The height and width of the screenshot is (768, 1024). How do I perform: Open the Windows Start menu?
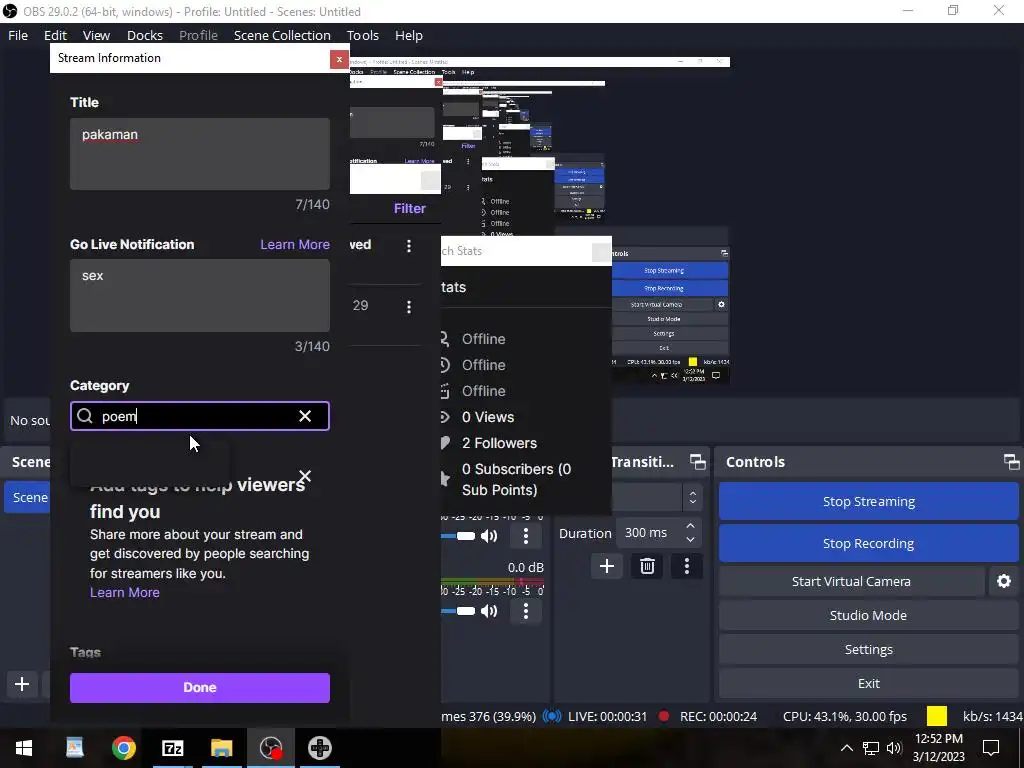pos(24,748)
